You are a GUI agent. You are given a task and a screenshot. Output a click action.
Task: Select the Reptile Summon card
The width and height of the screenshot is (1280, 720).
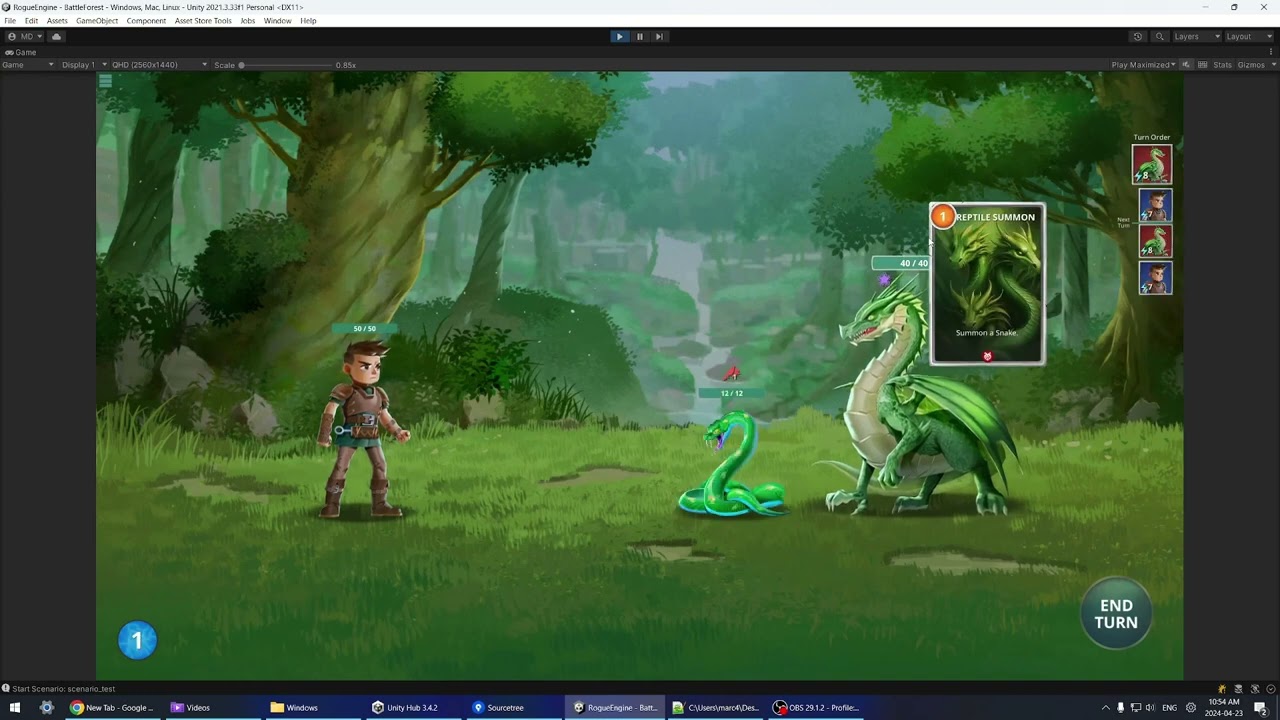(988, 284)
